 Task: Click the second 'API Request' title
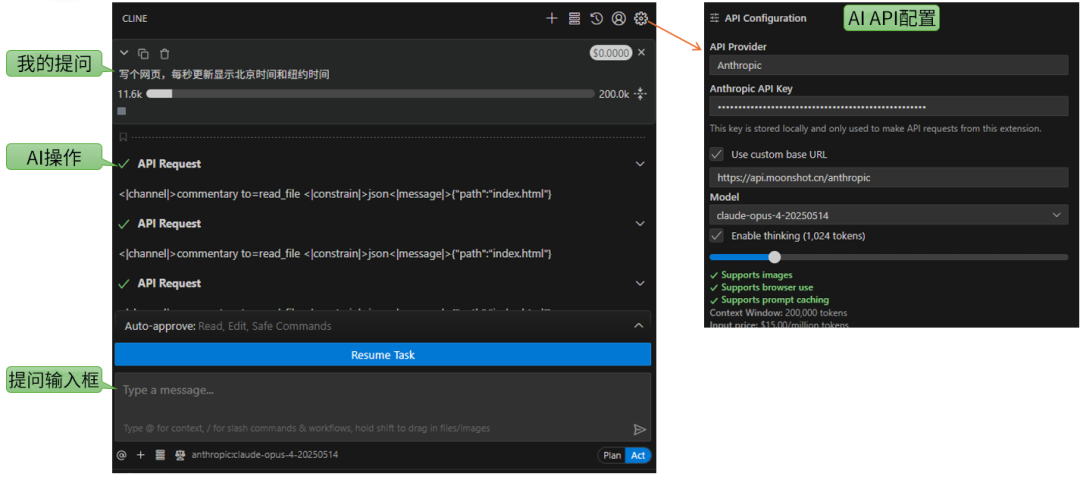[169, 224]
